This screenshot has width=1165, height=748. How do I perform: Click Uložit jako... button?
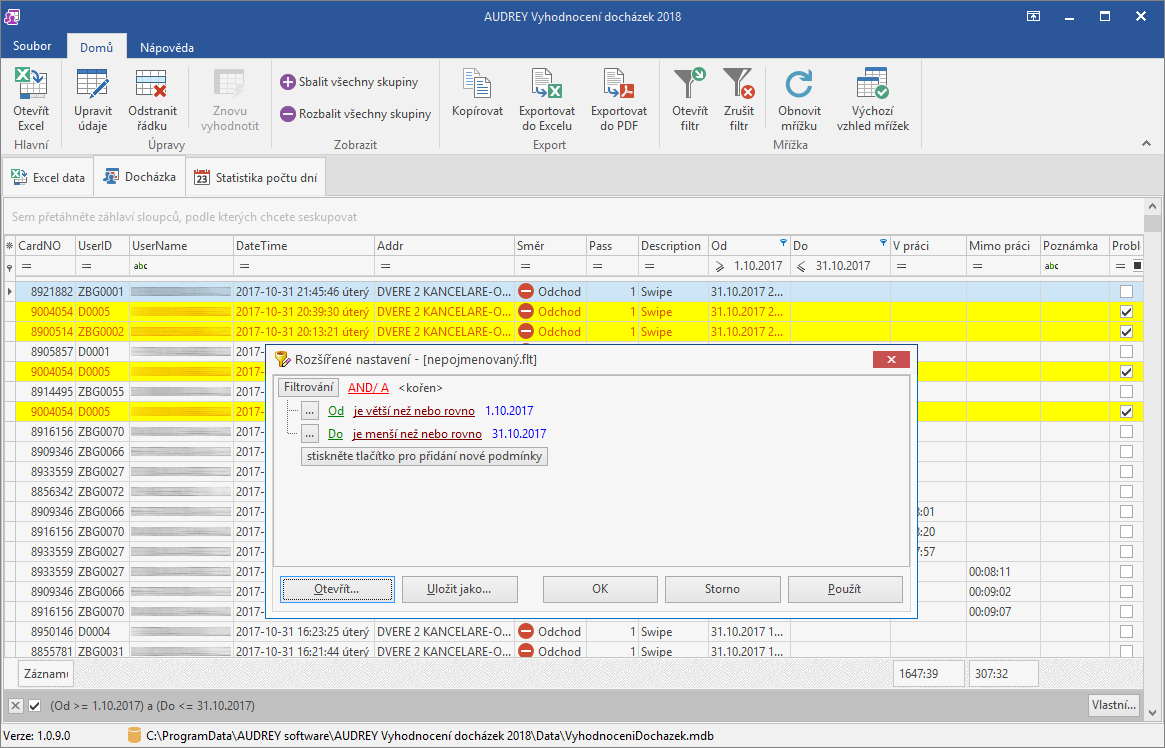(x=459, y=589)
